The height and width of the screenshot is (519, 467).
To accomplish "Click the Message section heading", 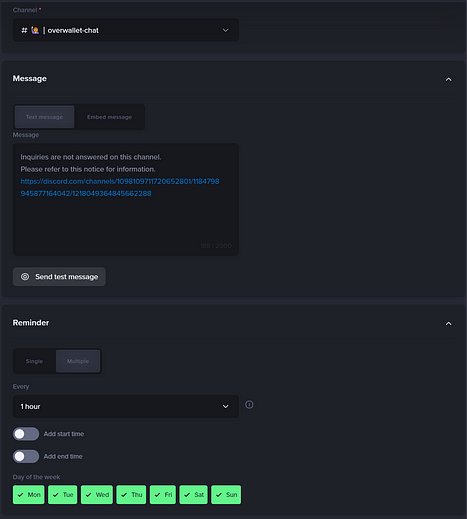I will tap(30, 79).
